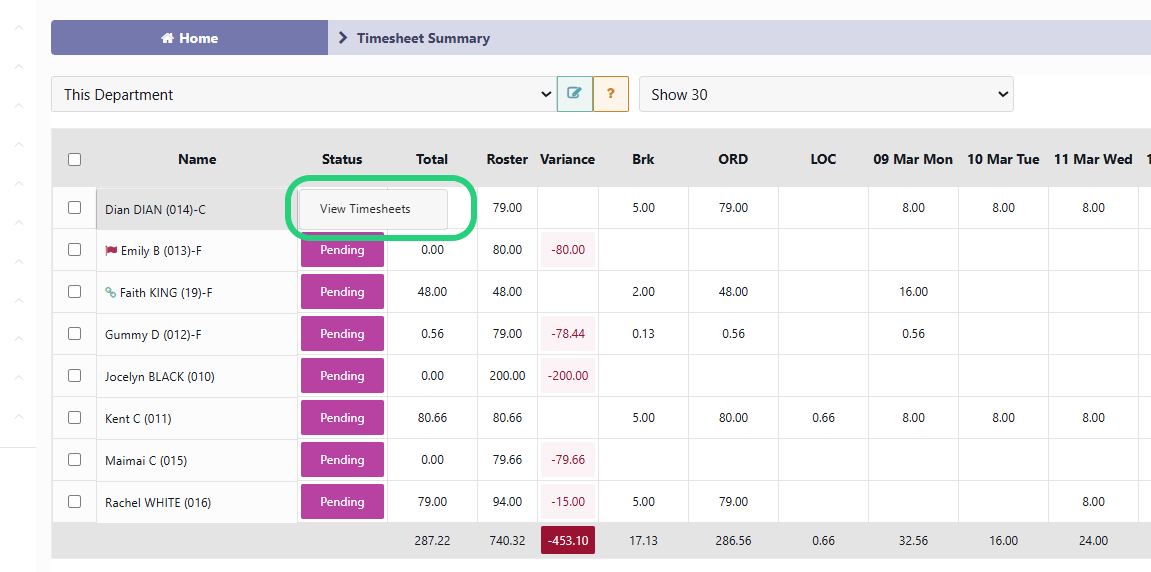Image resolution: width=1151 pixels, height=572 pixels.
Task: Click the ORD column header
Action: 733,159
